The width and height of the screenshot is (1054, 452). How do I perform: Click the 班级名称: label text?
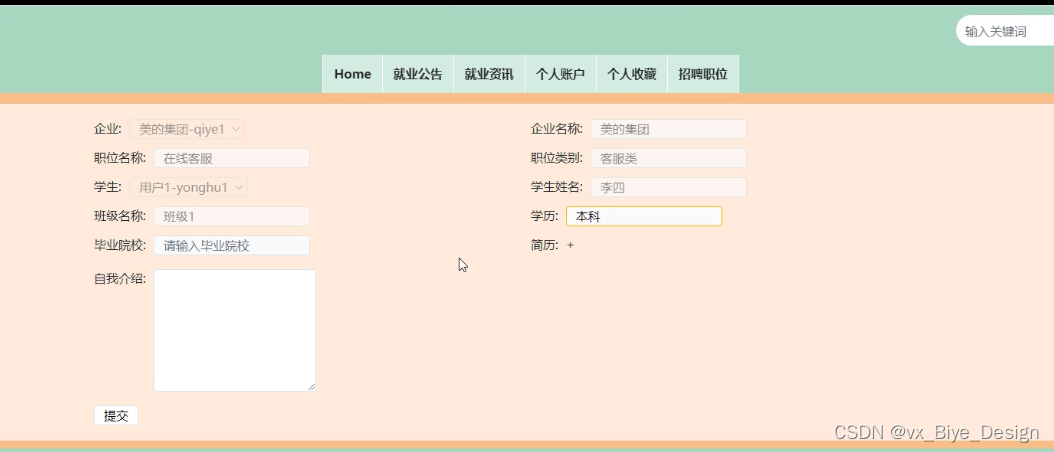(120, 216)
